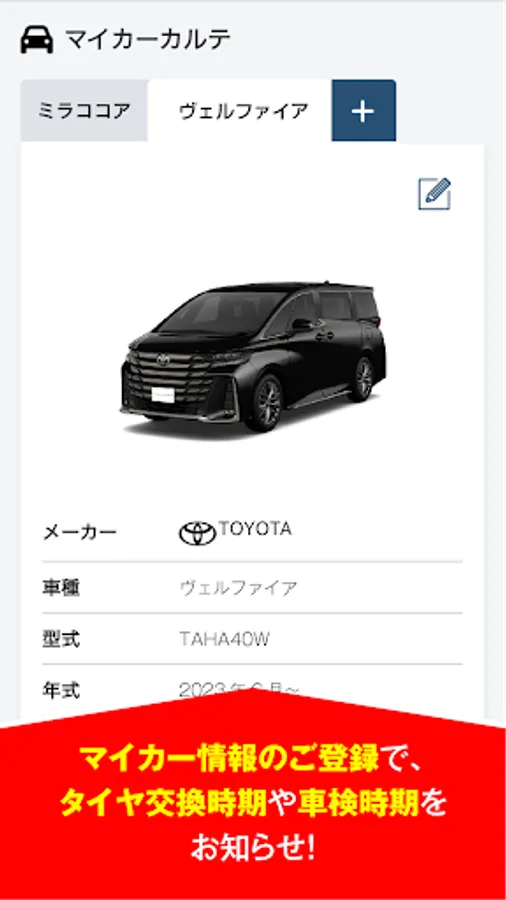The height and width of the screenshot is (900, 506).
Task: Click the TAHA40W model code value
Action: click(x=224, y=639)
